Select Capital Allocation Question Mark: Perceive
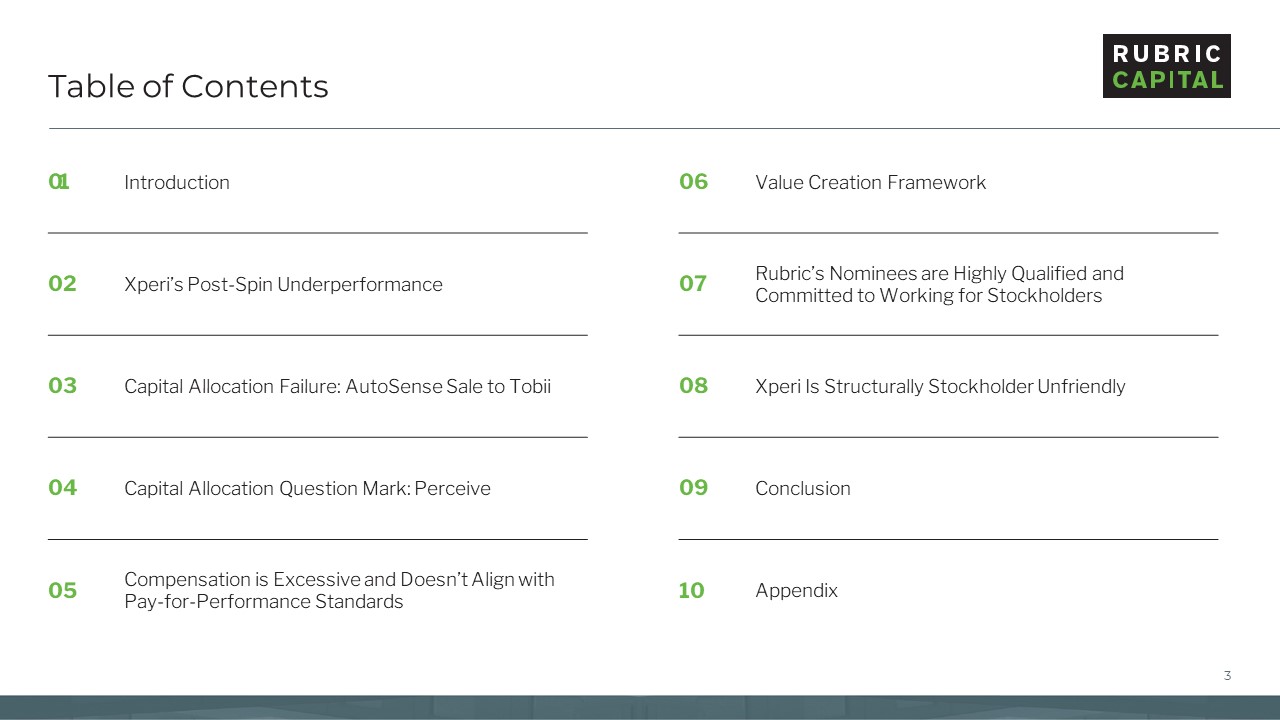1280x720 pixels. pyautogui.click(x=307, y=489)
